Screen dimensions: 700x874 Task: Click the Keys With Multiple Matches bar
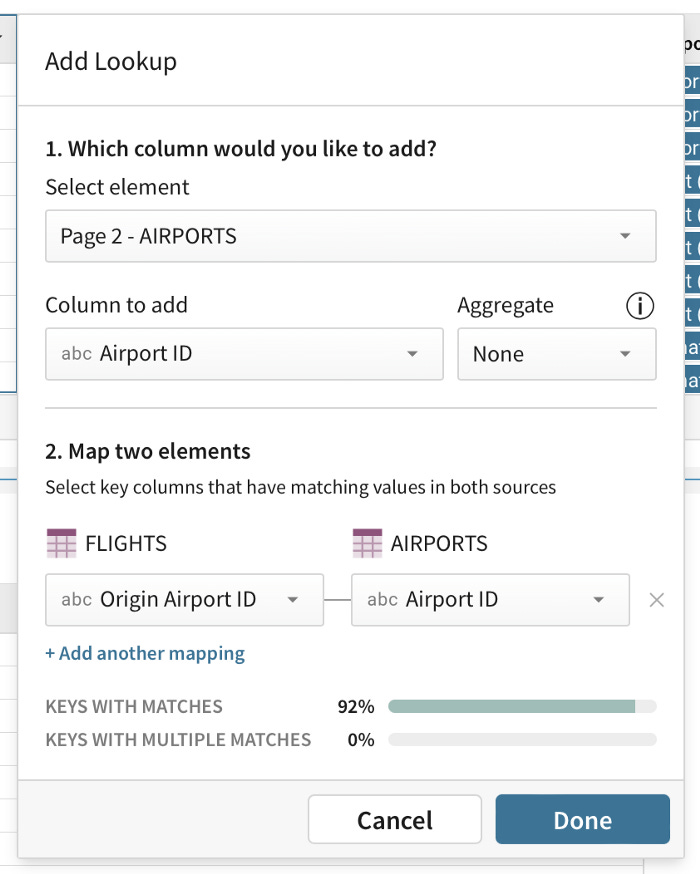coord(522,740)
